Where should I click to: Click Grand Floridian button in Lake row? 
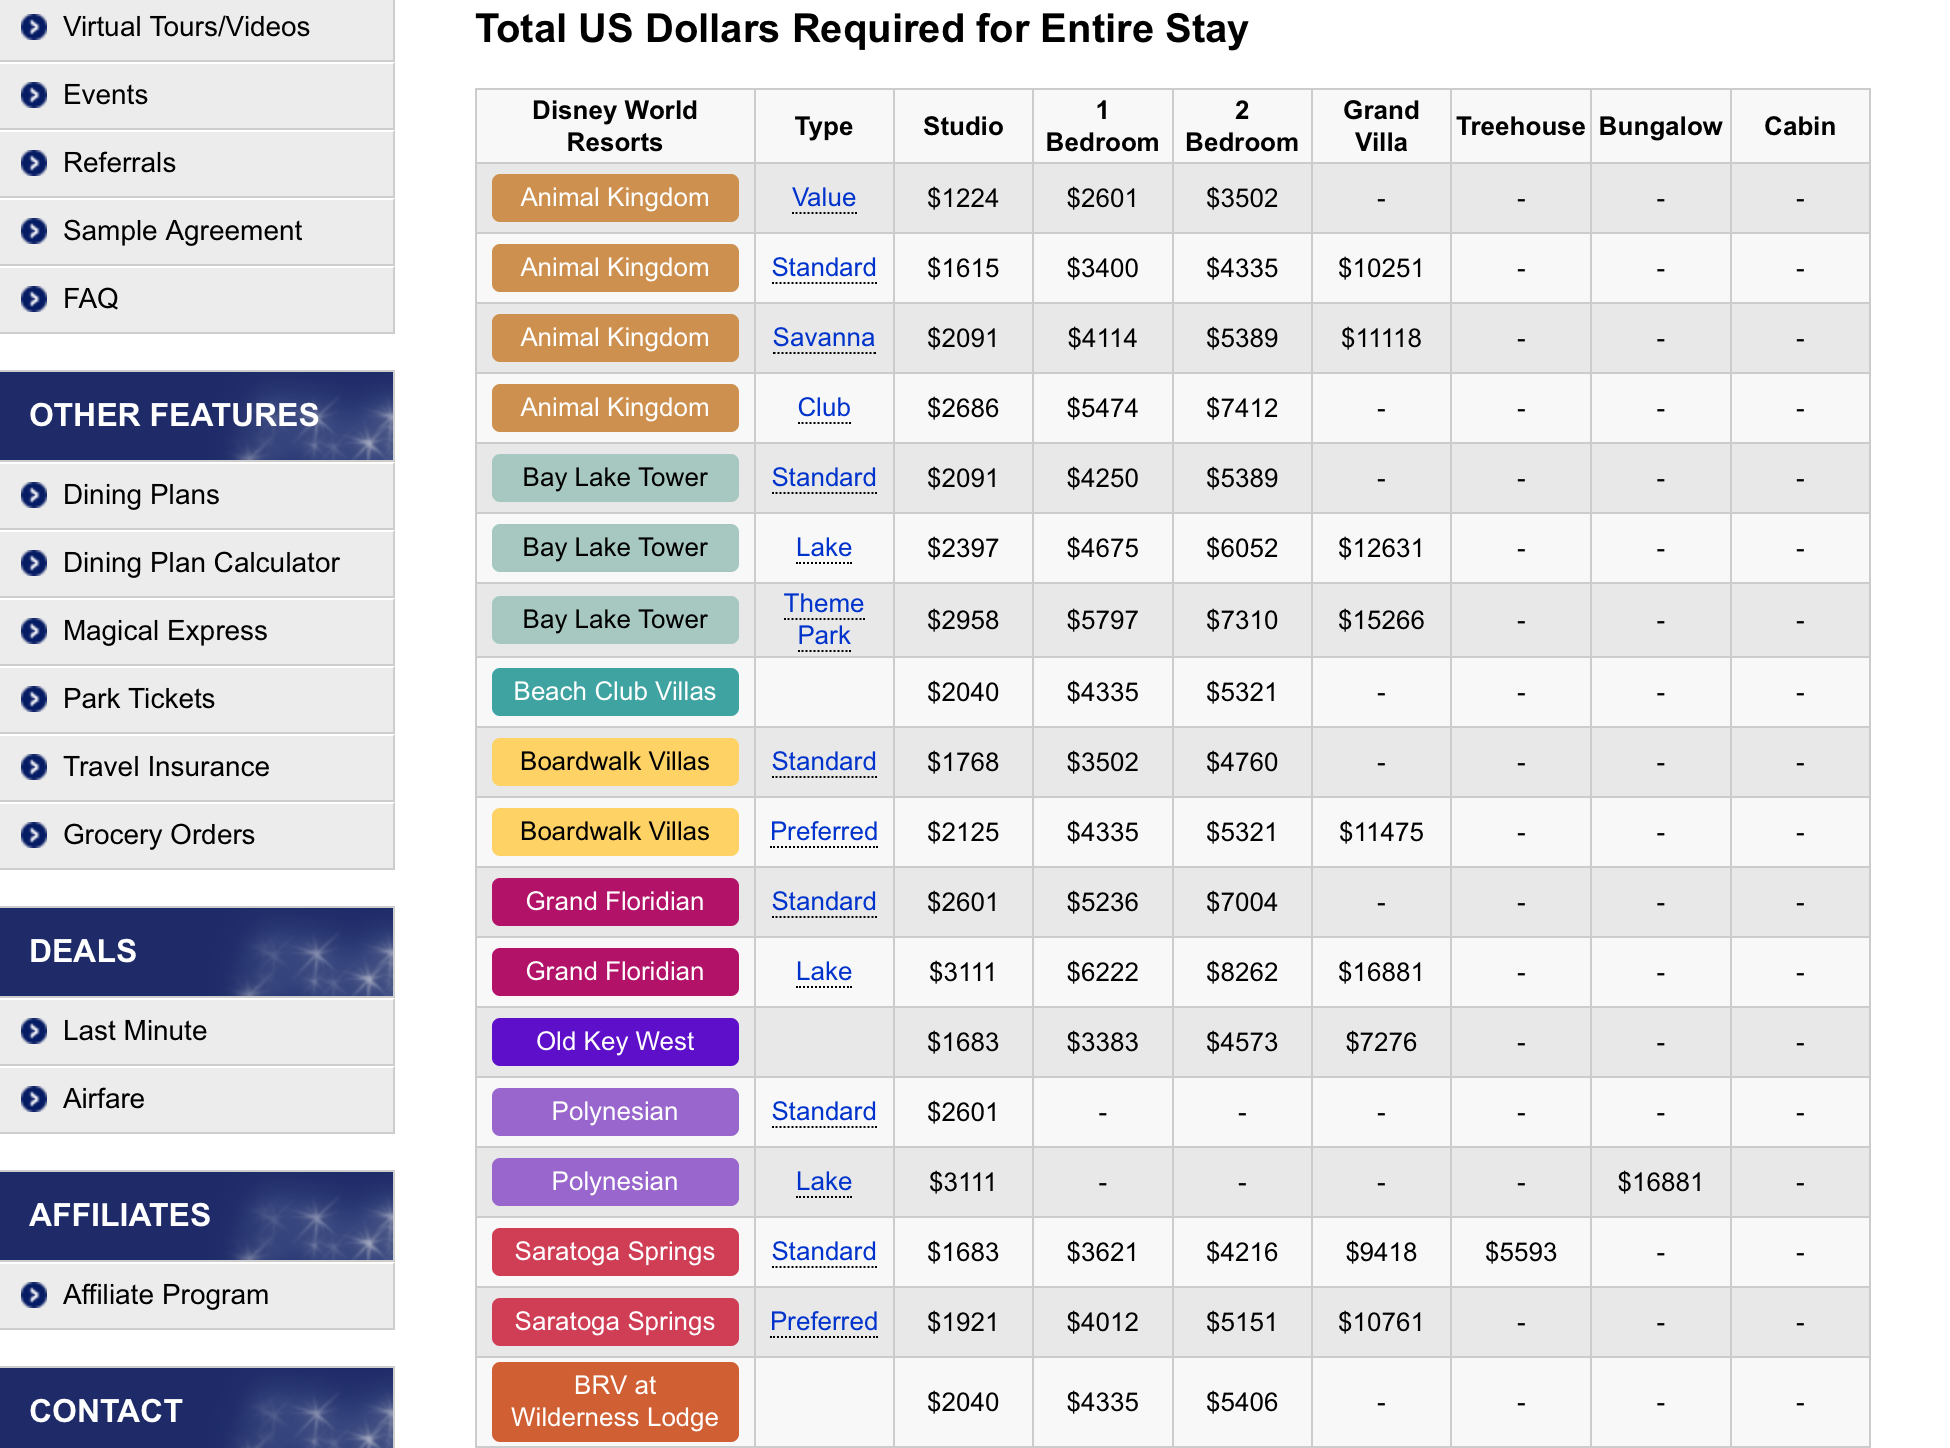(x=615, y=972)
